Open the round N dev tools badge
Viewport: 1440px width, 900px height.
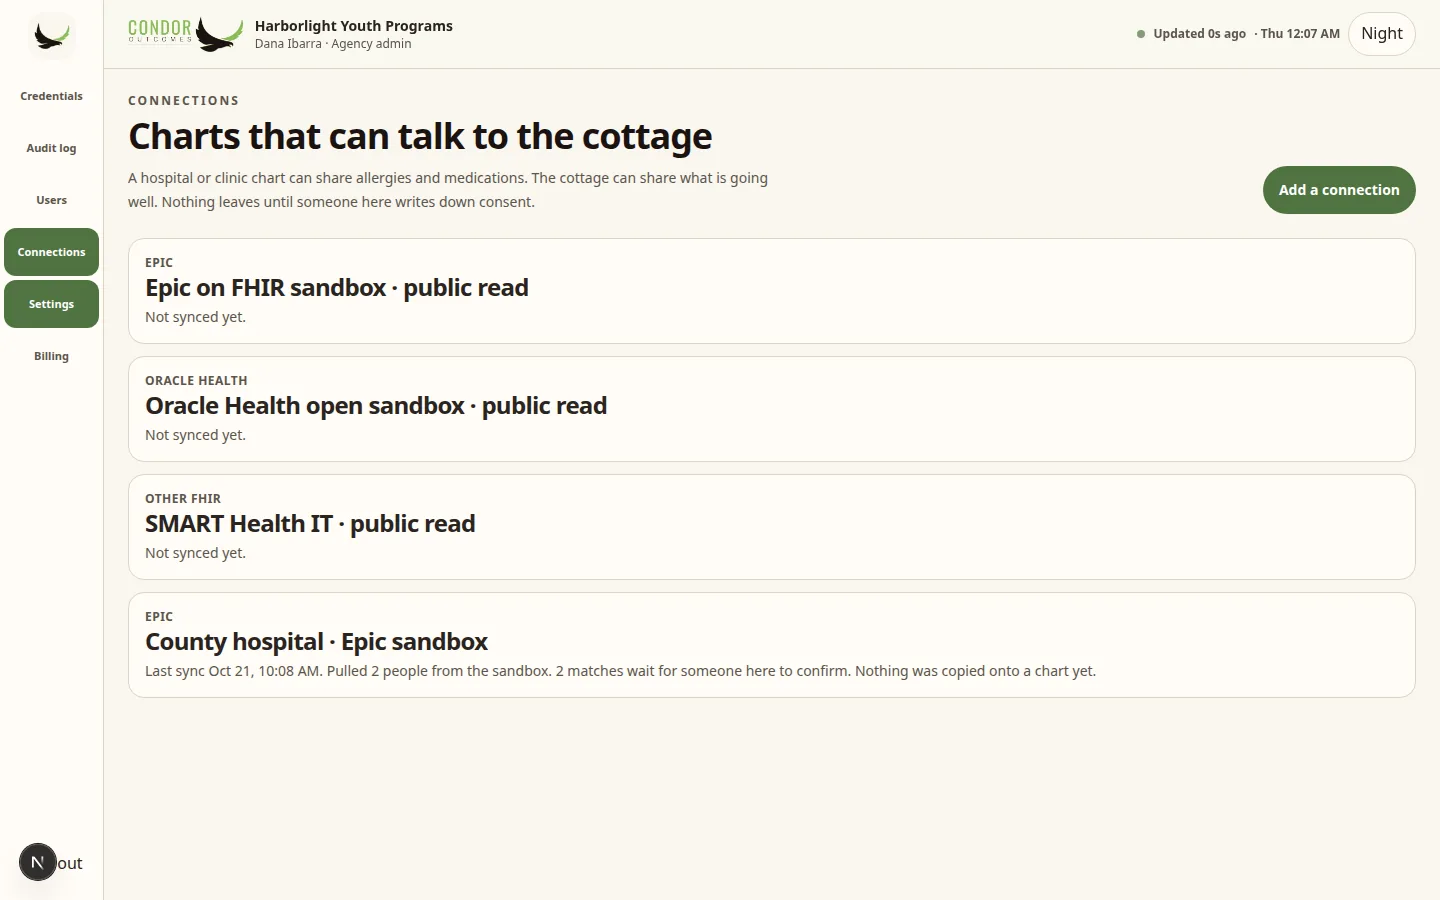(38, 862)
